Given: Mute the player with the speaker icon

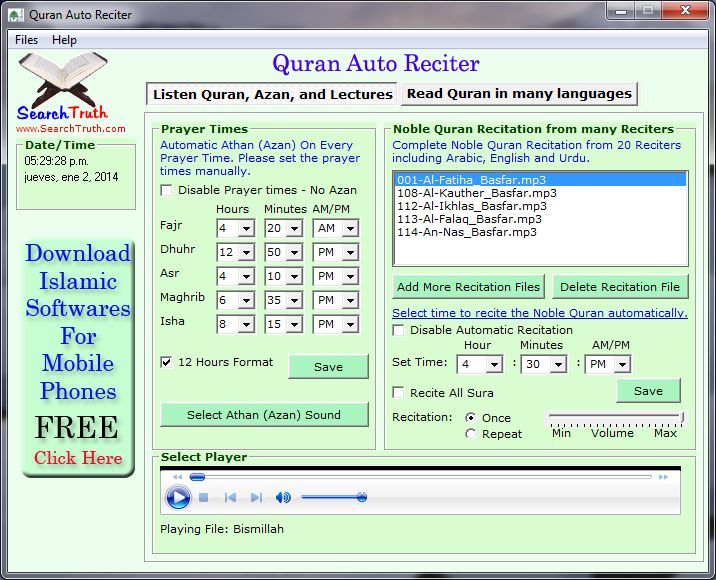Looking at the screenshot, I should (283, 497).
